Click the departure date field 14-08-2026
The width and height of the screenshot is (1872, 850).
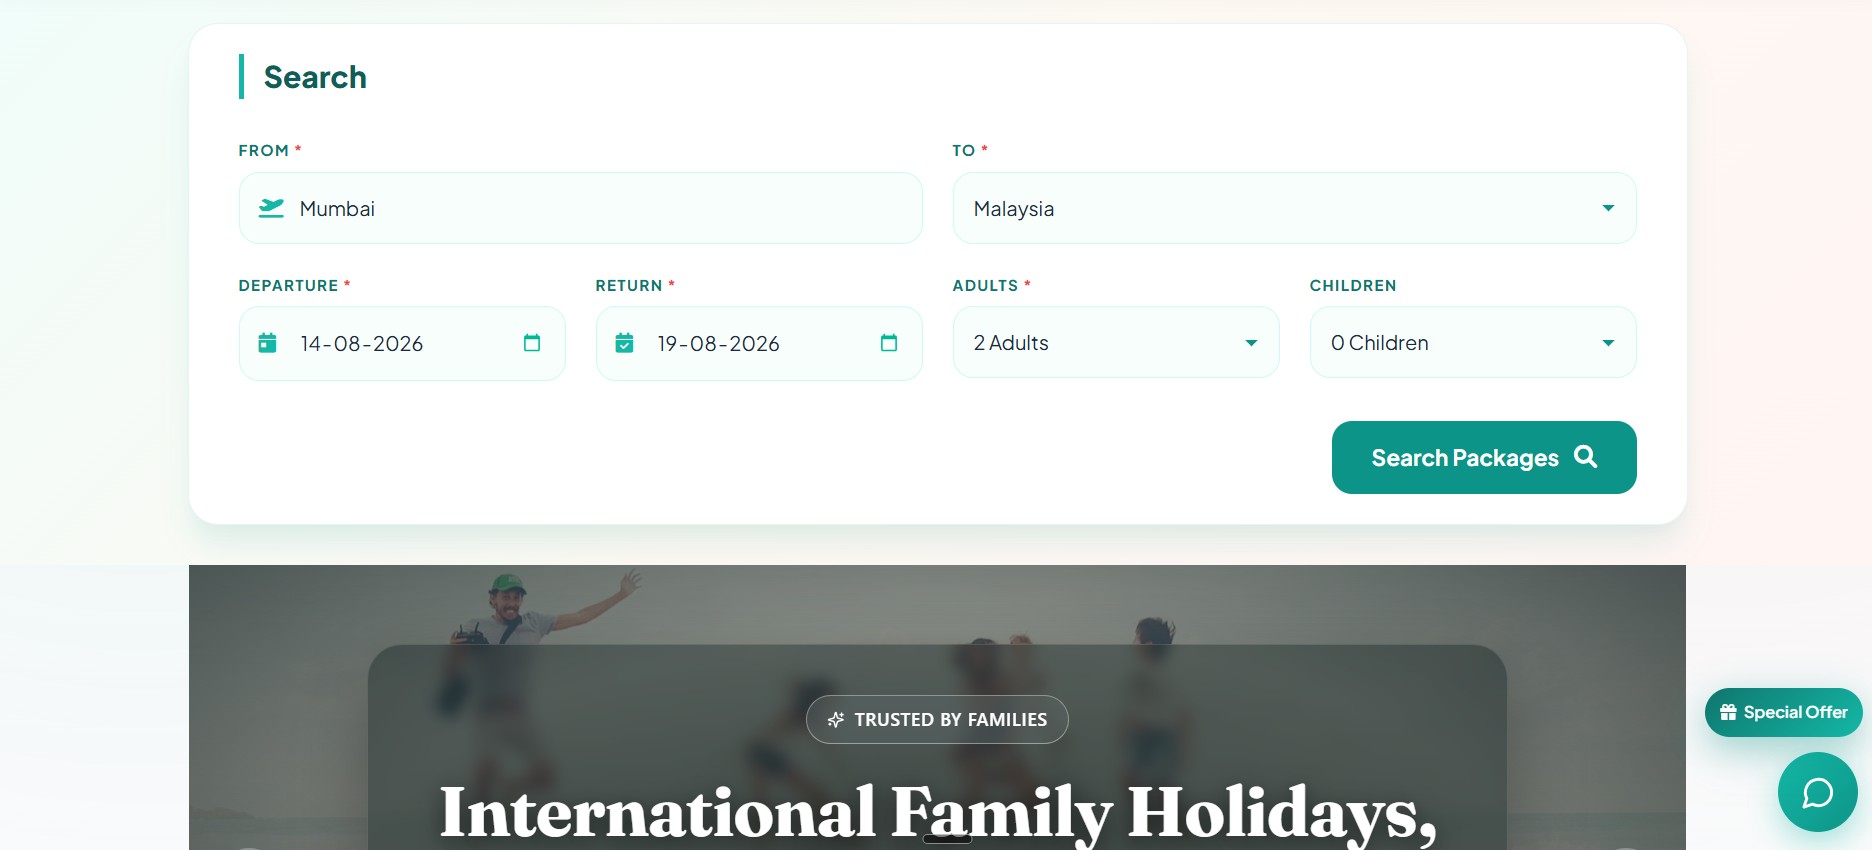[x=402, y=343]
